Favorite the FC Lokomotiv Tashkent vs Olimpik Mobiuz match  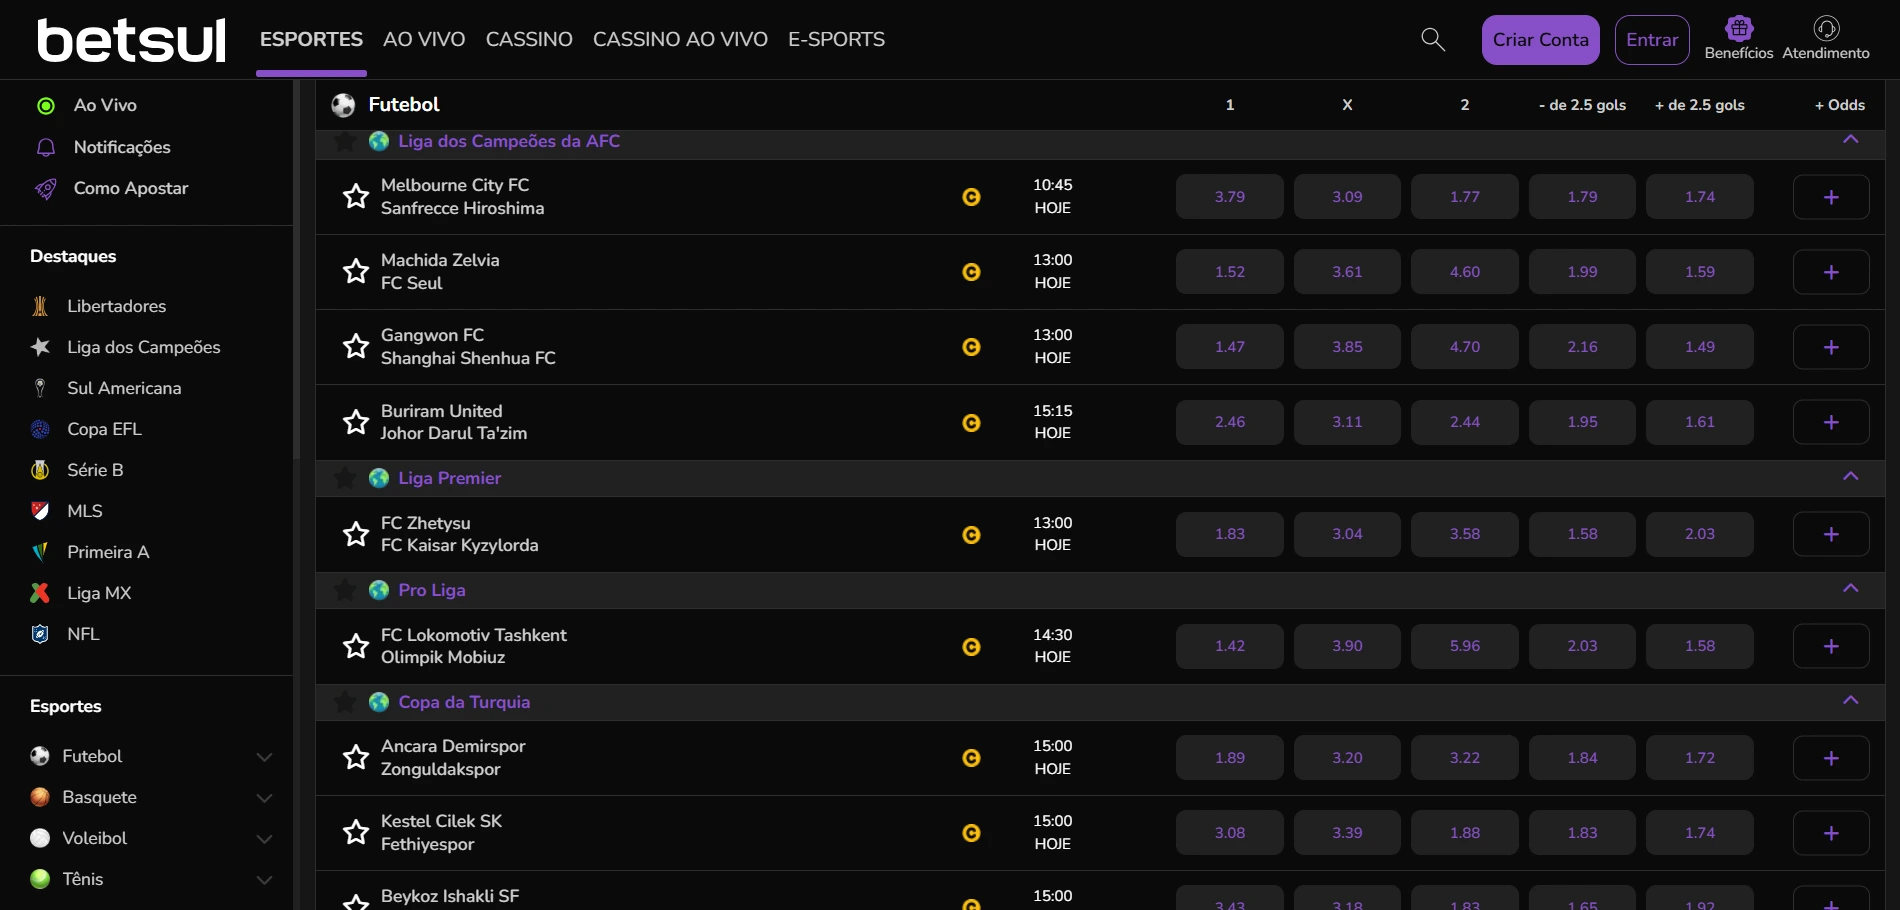click(x=356, y=646)
